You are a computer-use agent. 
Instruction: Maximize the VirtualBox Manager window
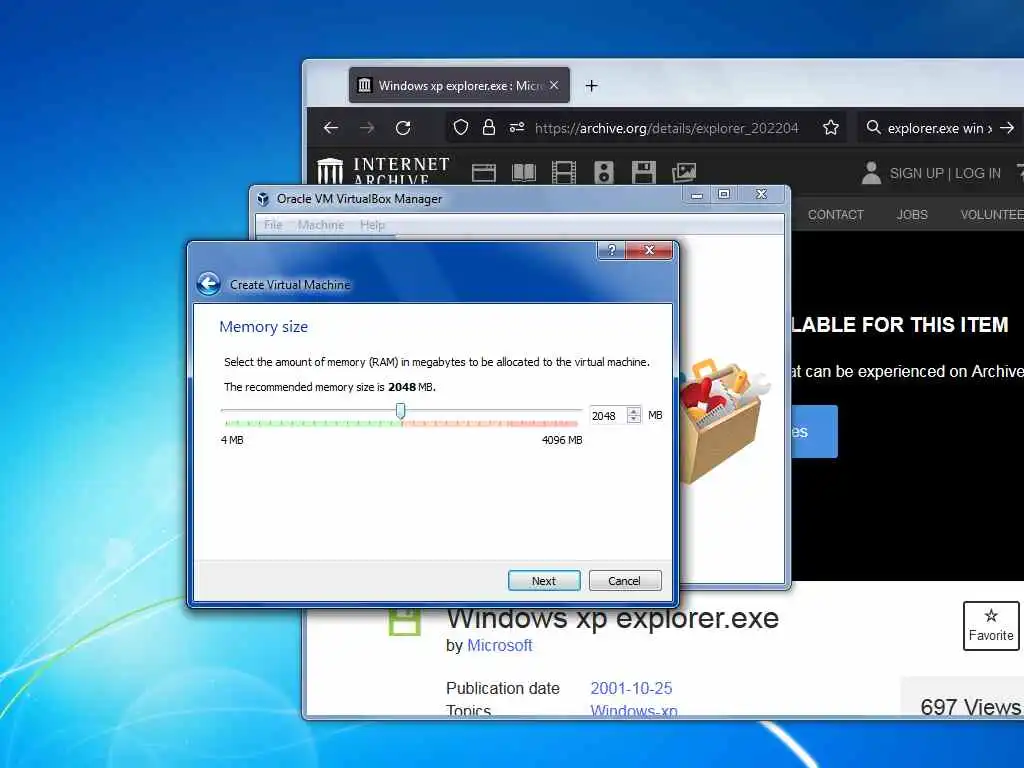(724, 195)
